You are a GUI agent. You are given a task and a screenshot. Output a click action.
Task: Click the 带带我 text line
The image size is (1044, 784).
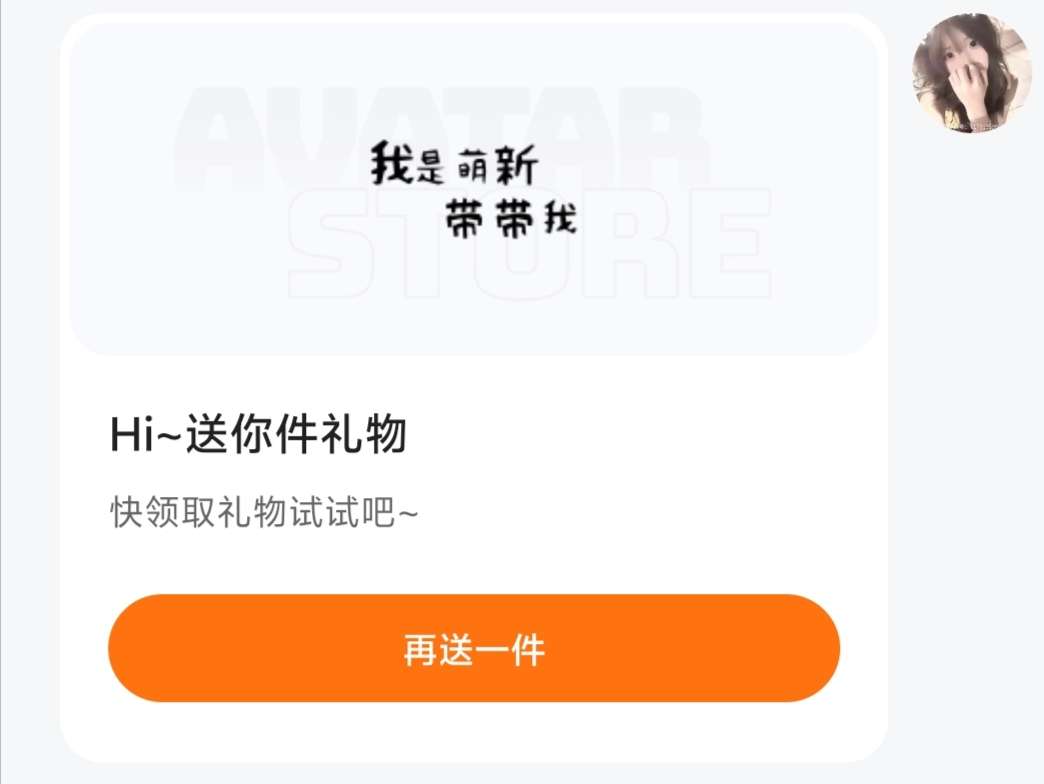click(511, 220)
